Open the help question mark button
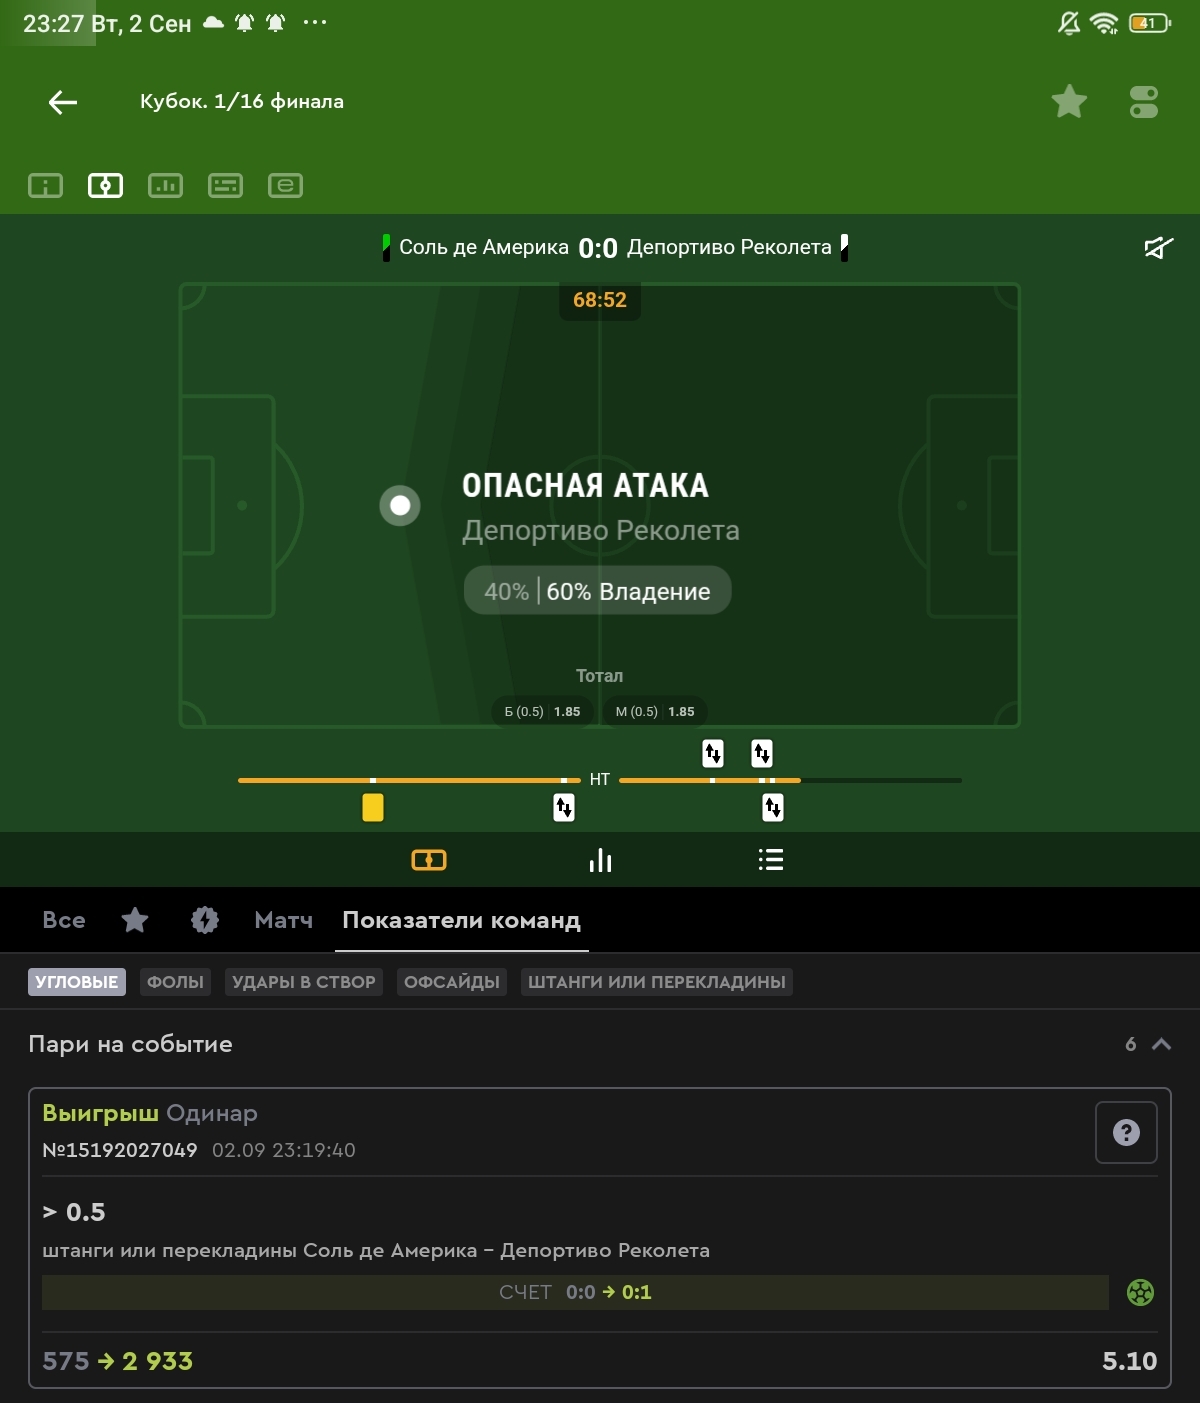 tap(1126, 1132)
